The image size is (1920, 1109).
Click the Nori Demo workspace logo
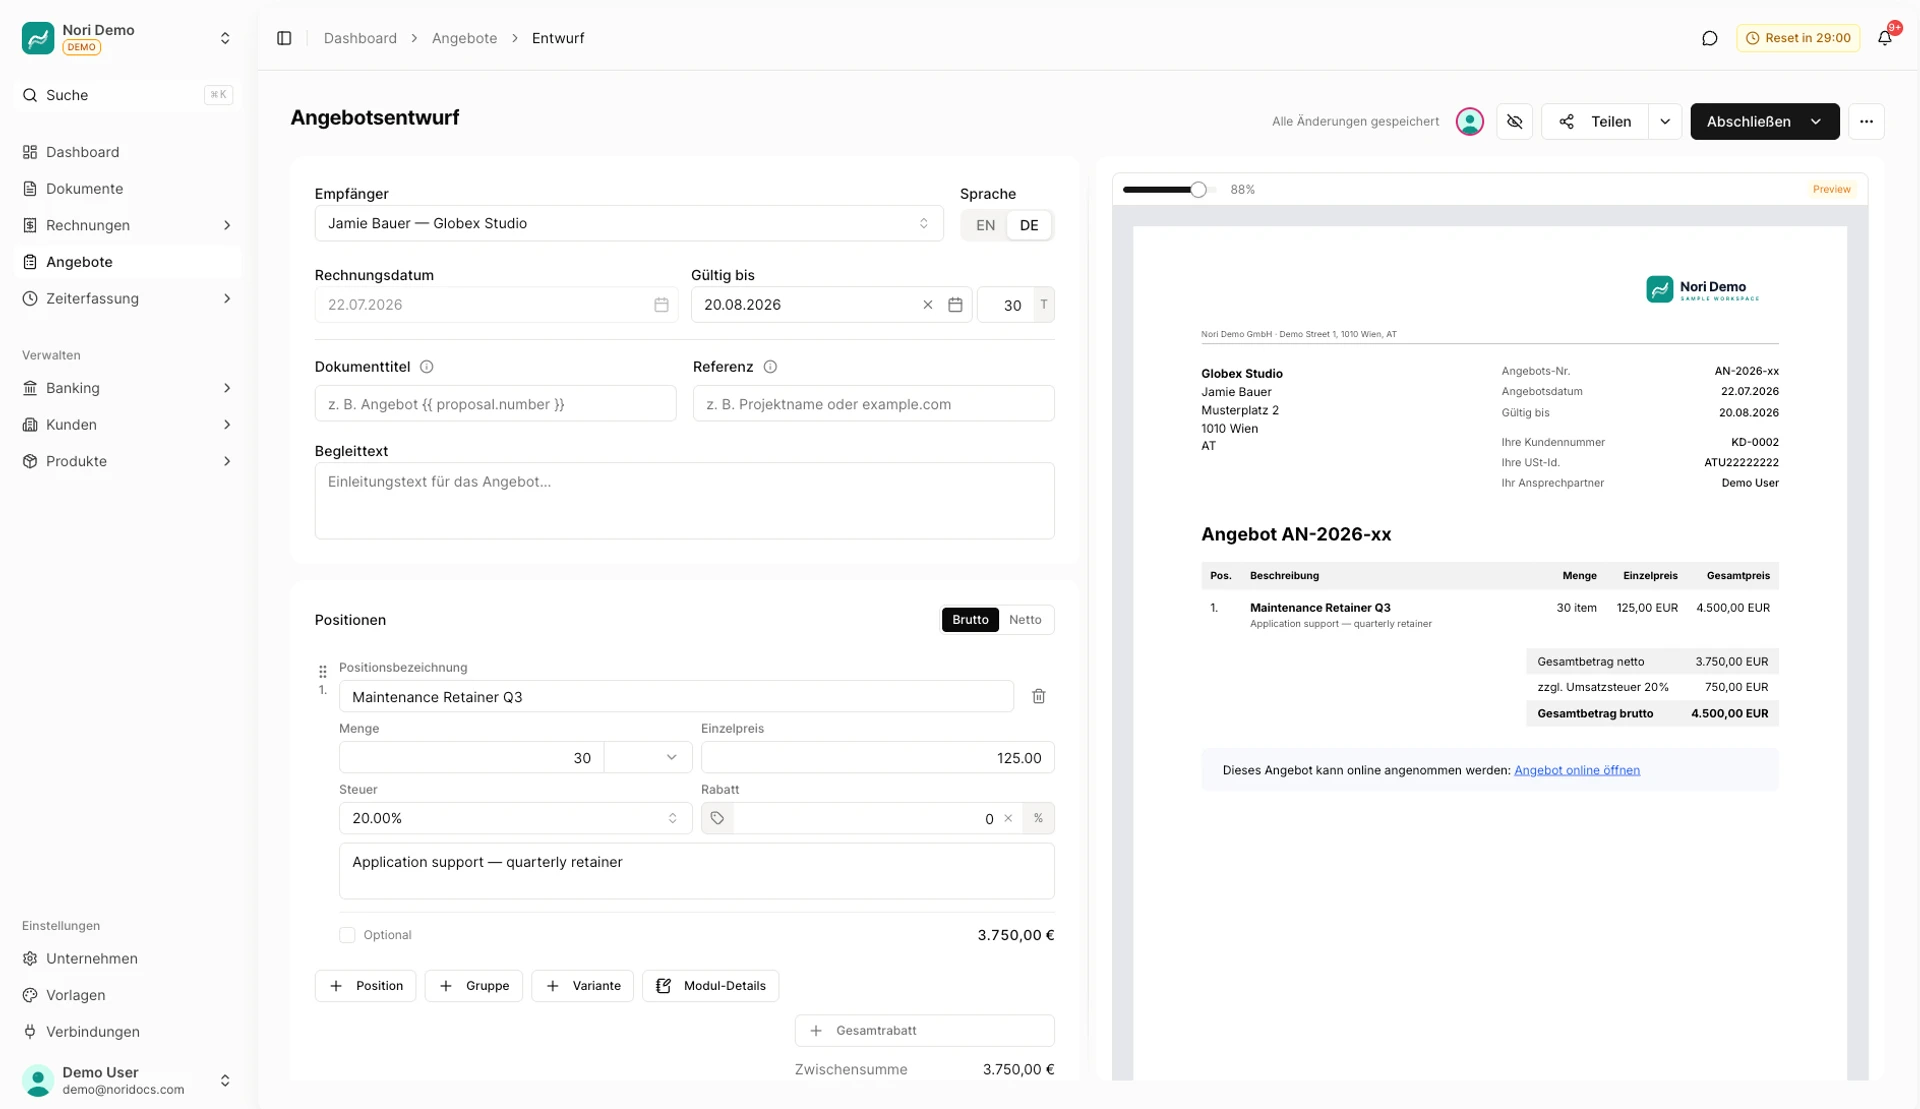coord(38,38)
